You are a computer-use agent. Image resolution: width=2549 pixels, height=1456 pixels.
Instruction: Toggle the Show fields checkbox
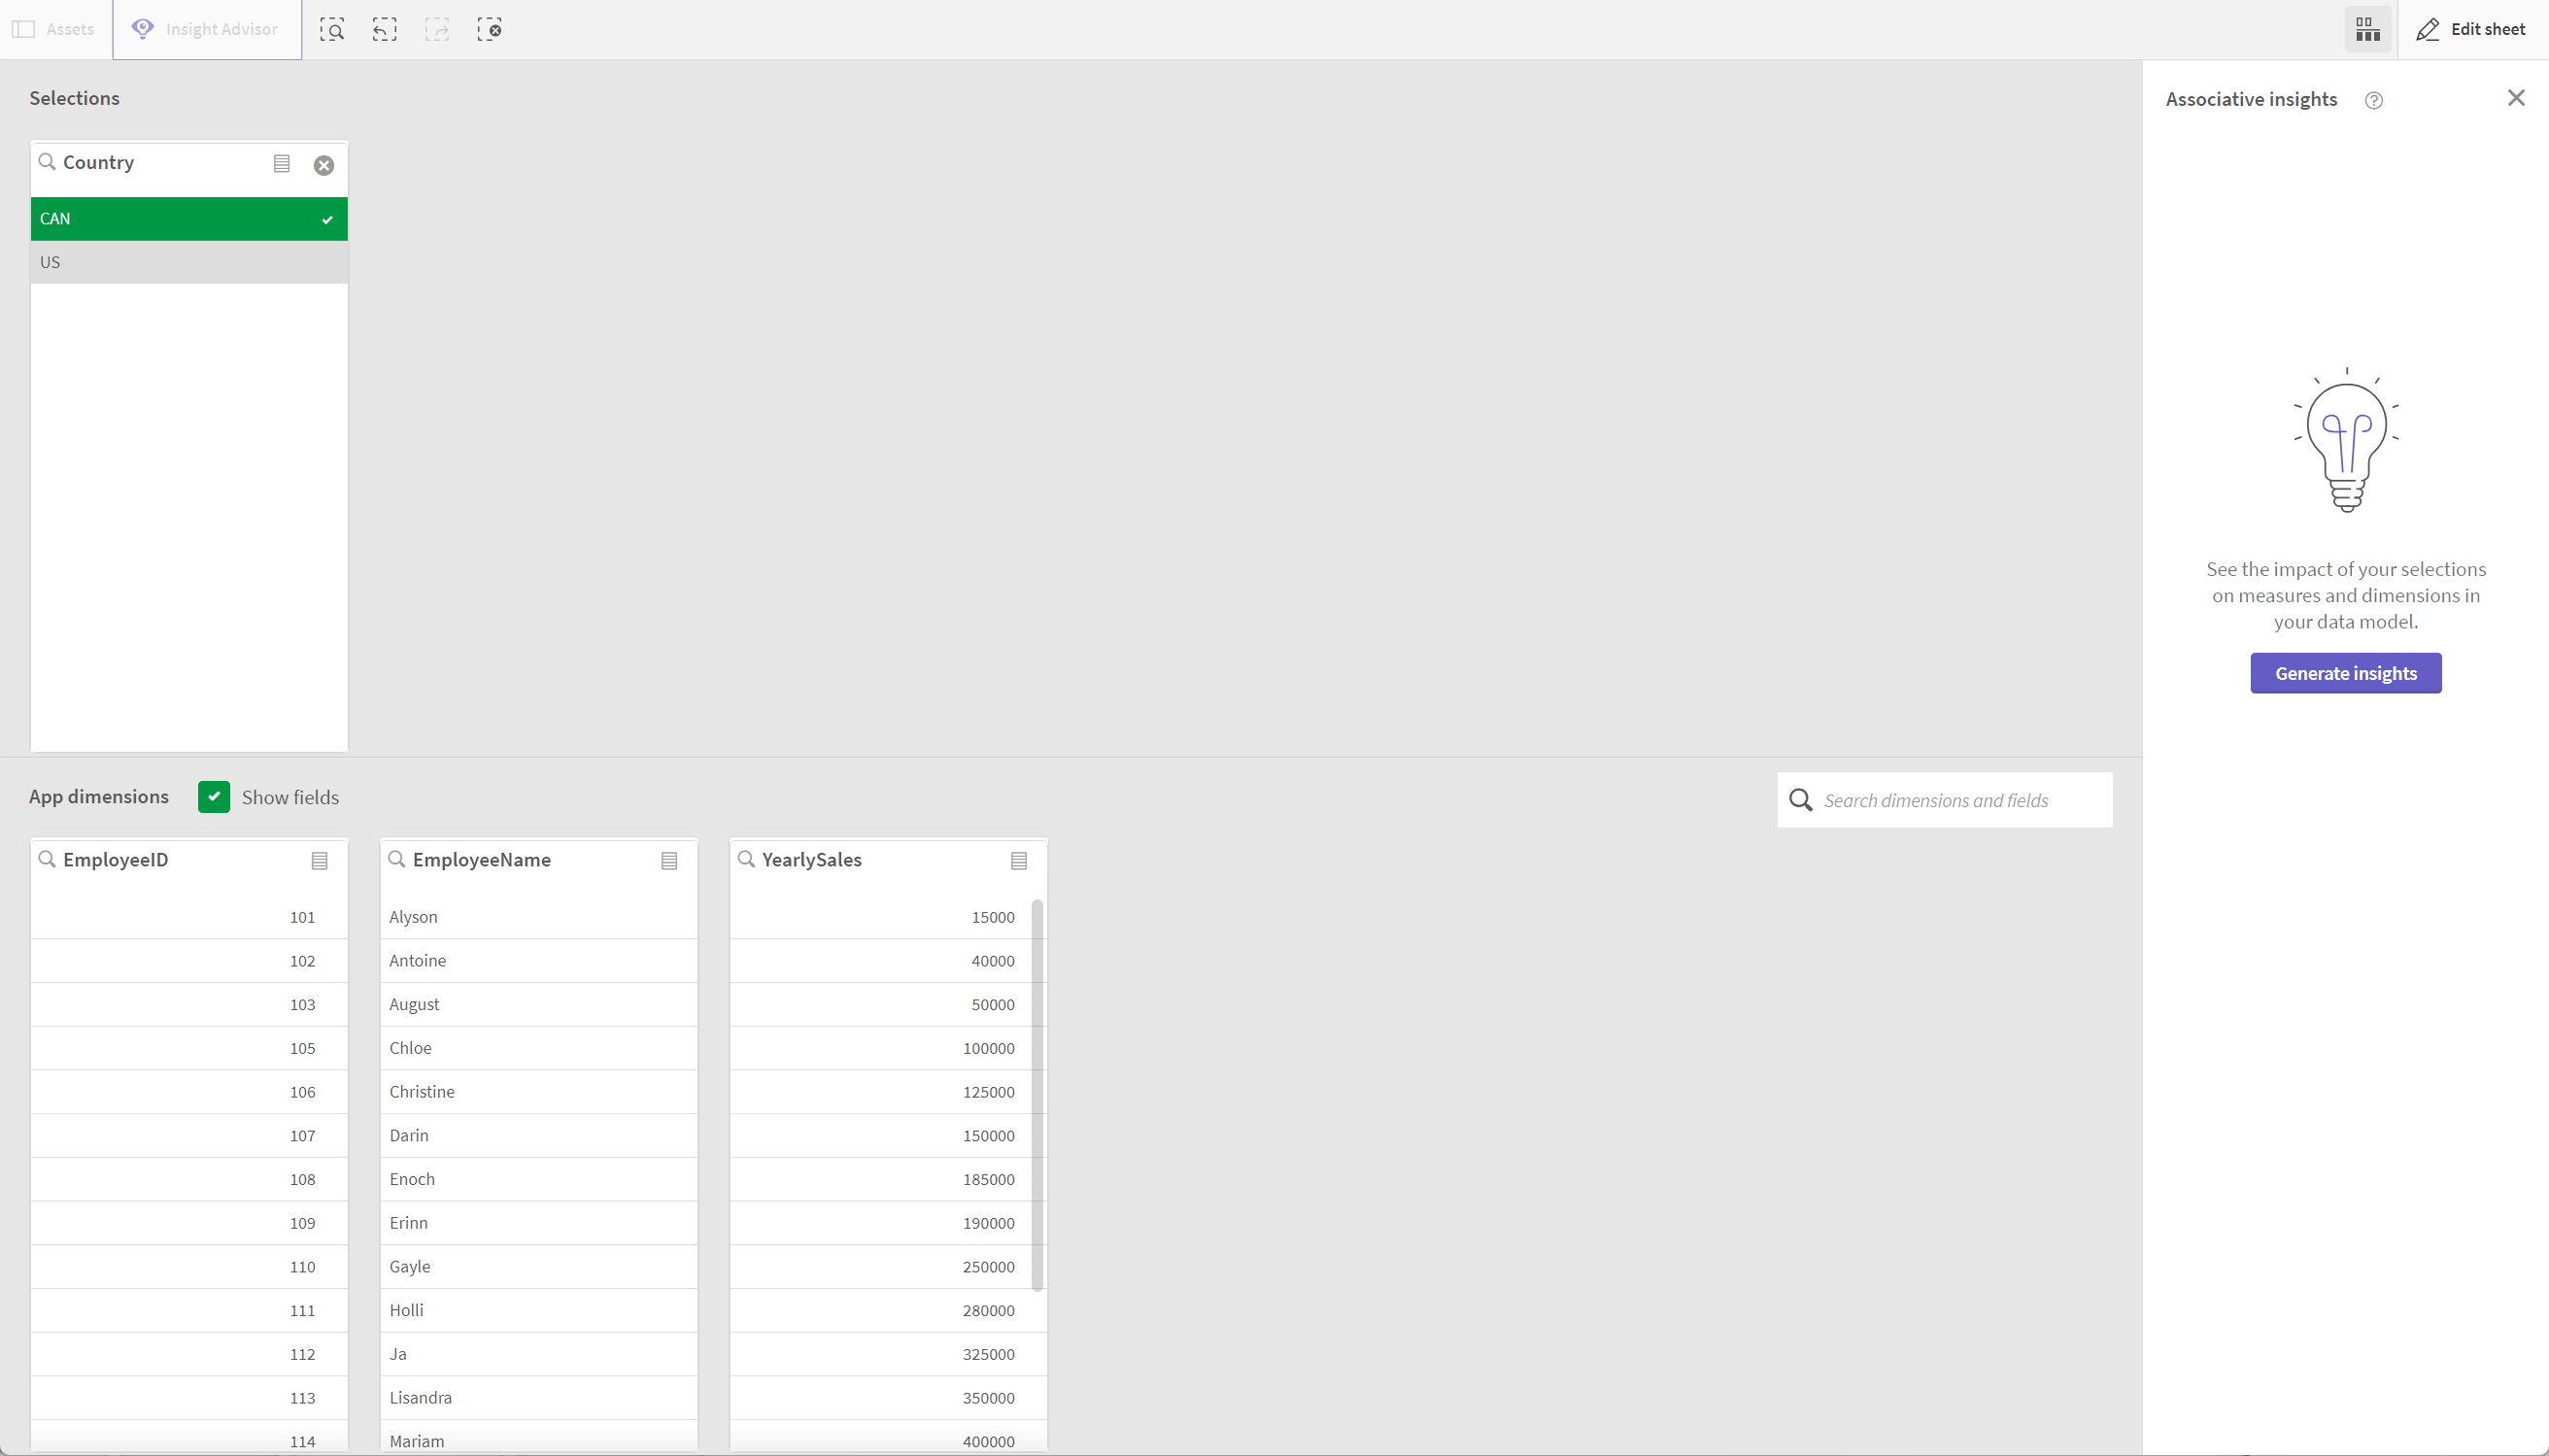click(x=214, y=796)
